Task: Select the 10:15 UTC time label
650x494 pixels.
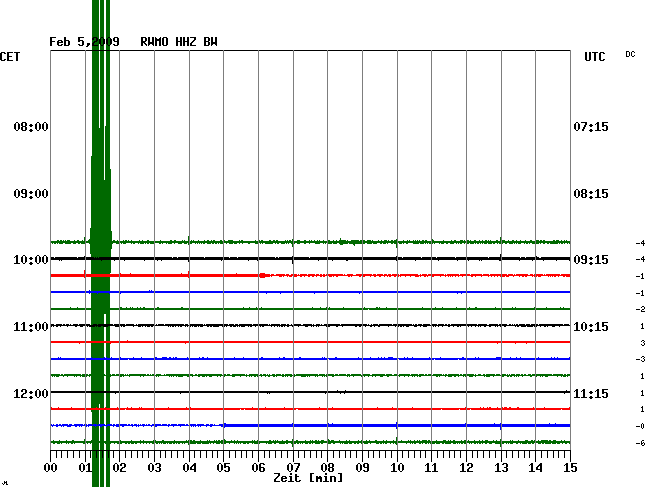Action: (x=591, y=327)
